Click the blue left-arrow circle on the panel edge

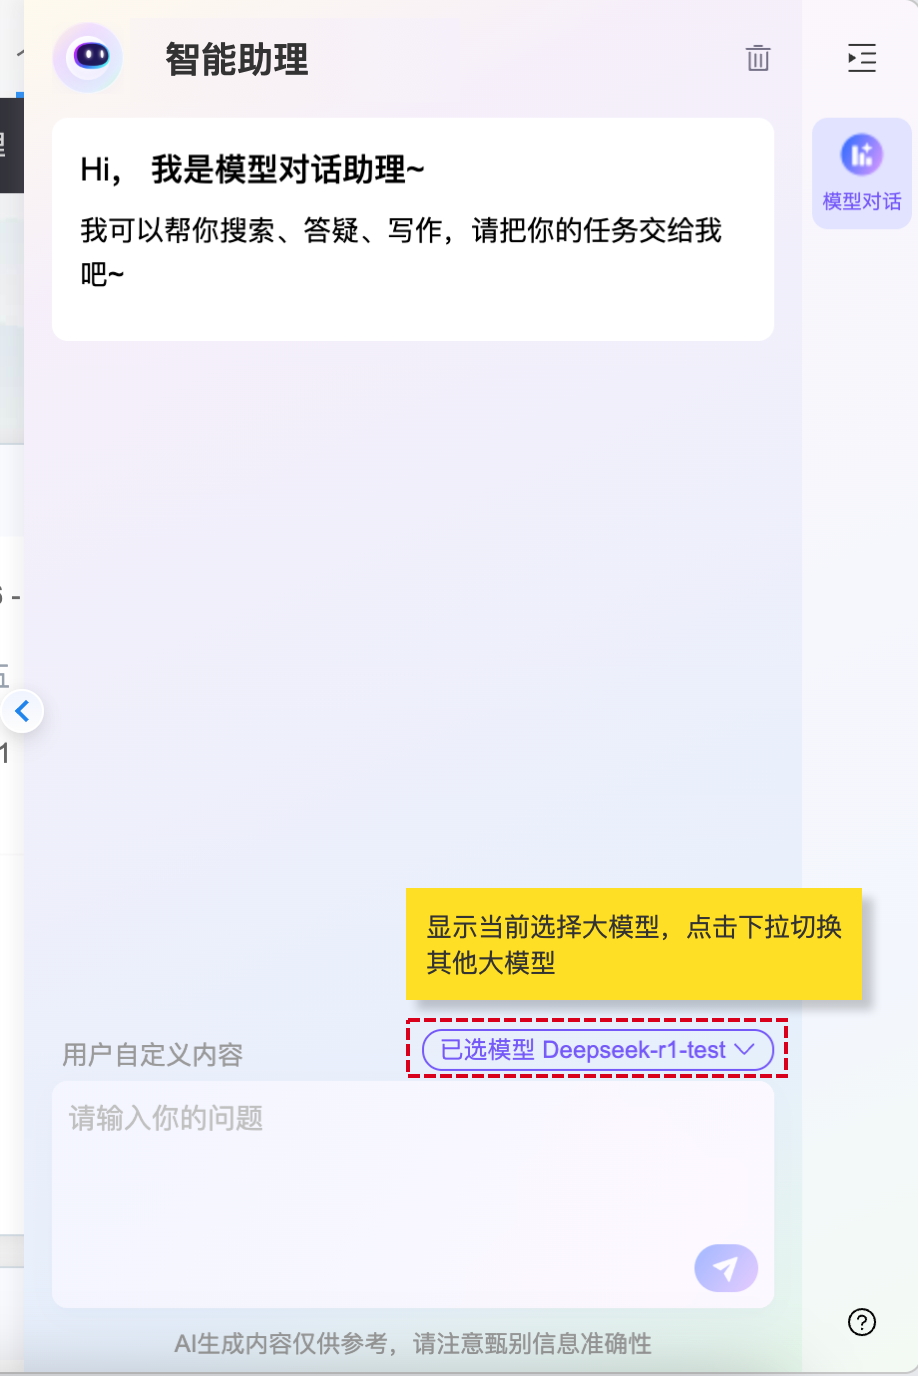pyautogui.click(x=22, y=711)
